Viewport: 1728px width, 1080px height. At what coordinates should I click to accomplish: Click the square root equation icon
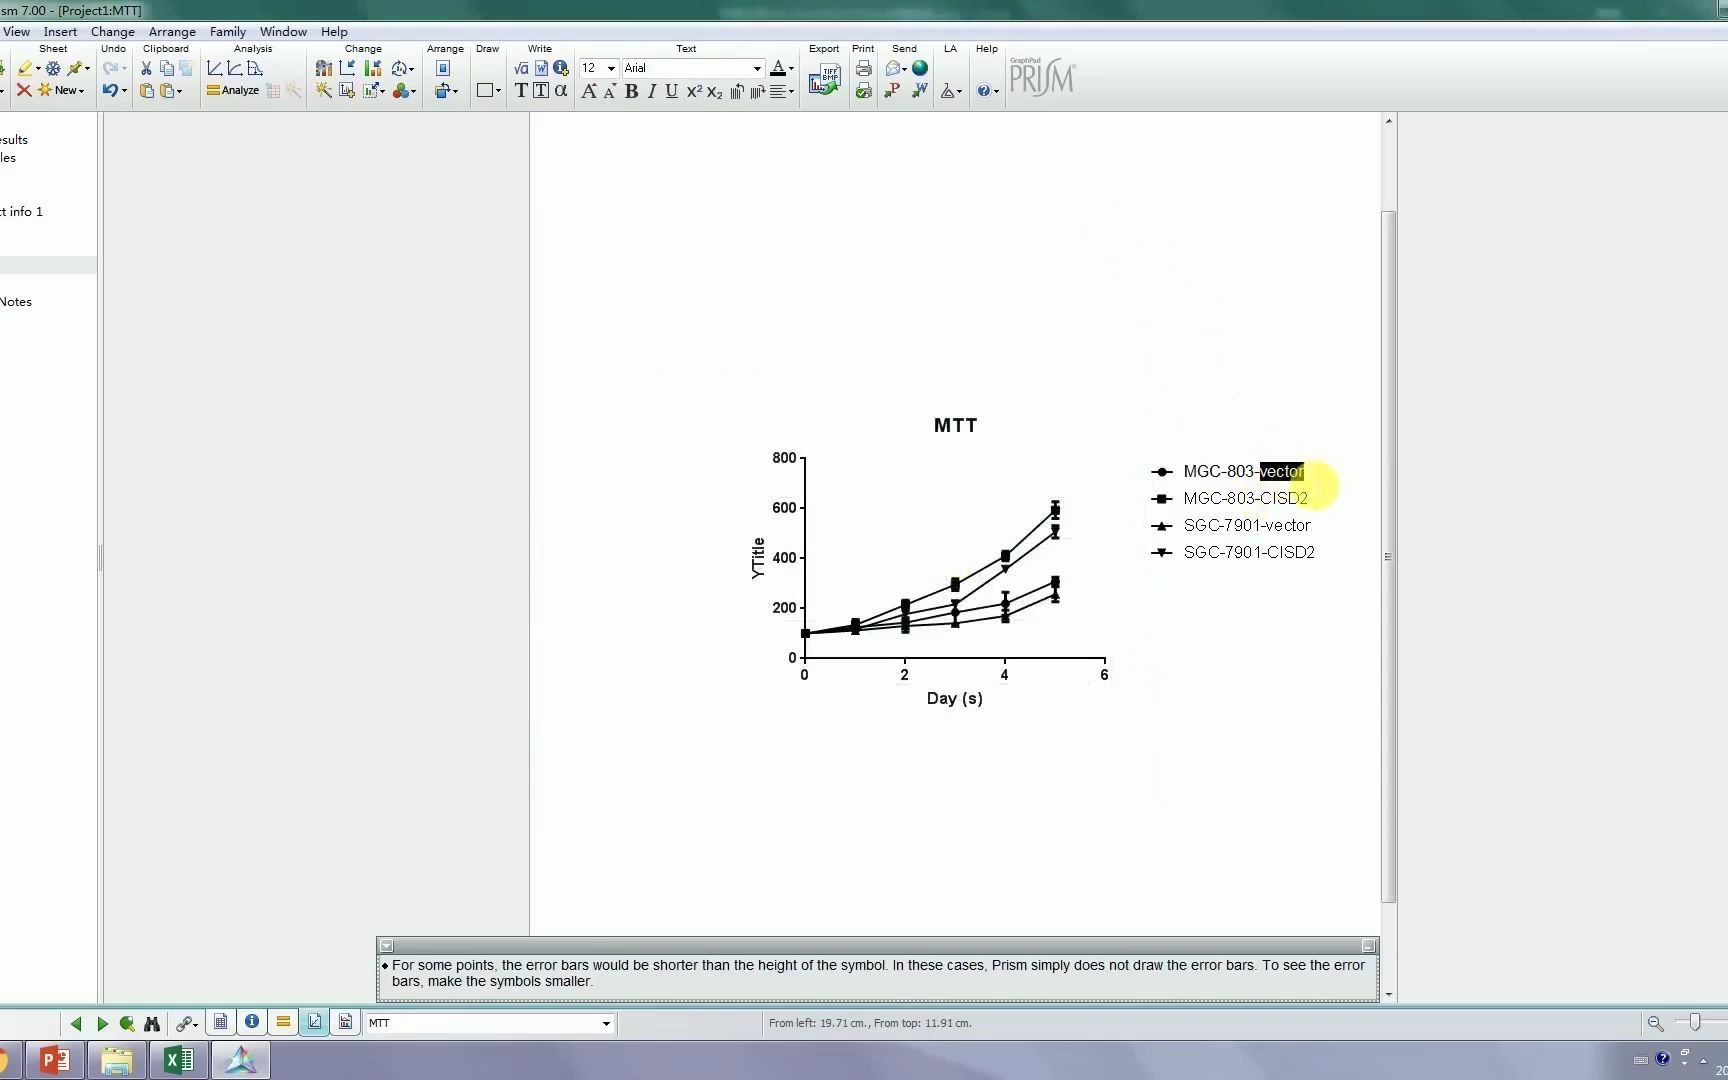(x=521, y=68)
